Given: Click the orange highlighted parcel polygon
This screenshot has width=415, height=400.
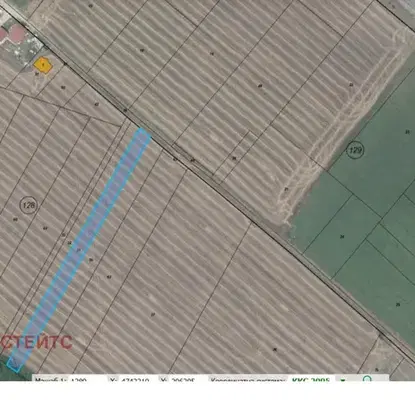Looking at the screenshot, I should [x=43, y=65].
